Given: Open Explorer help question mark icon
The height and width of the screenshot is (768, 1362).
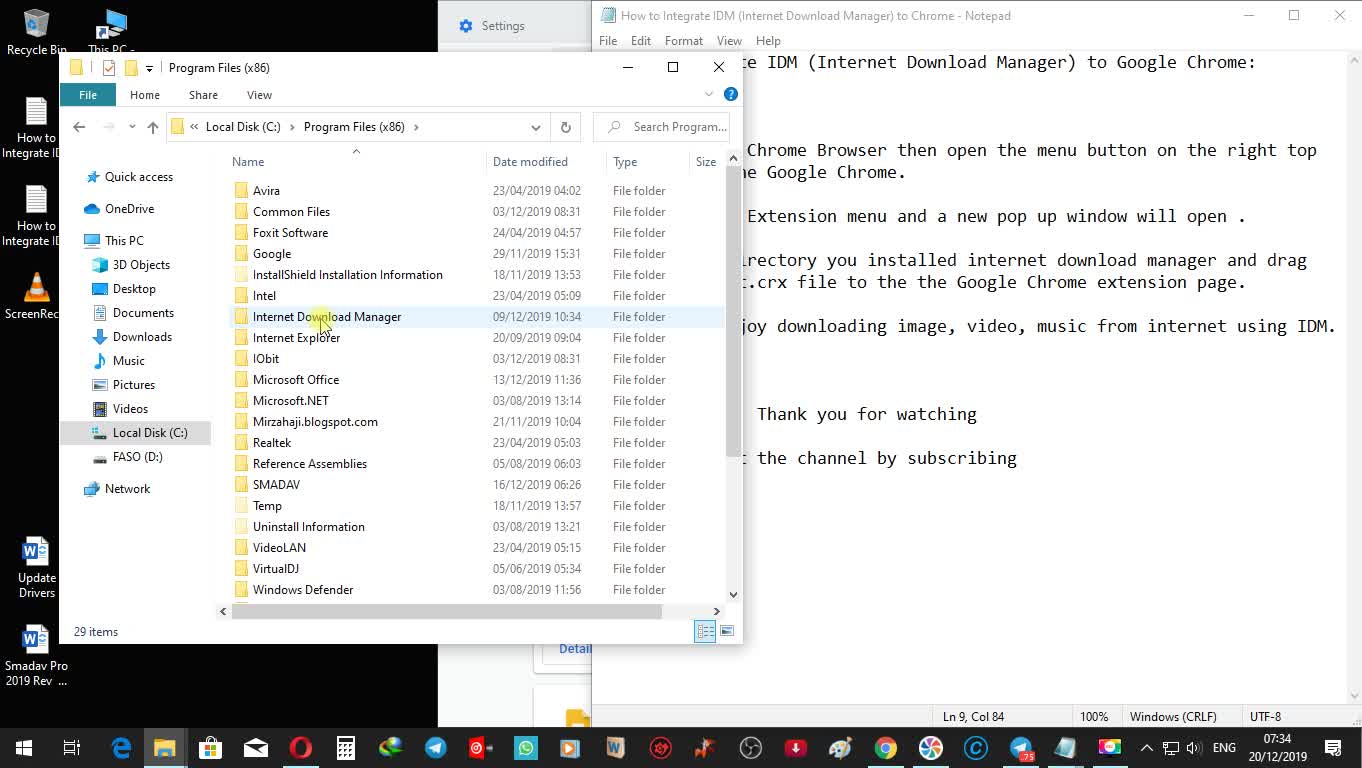Looking at the screenshot, I should coord(731,94).
